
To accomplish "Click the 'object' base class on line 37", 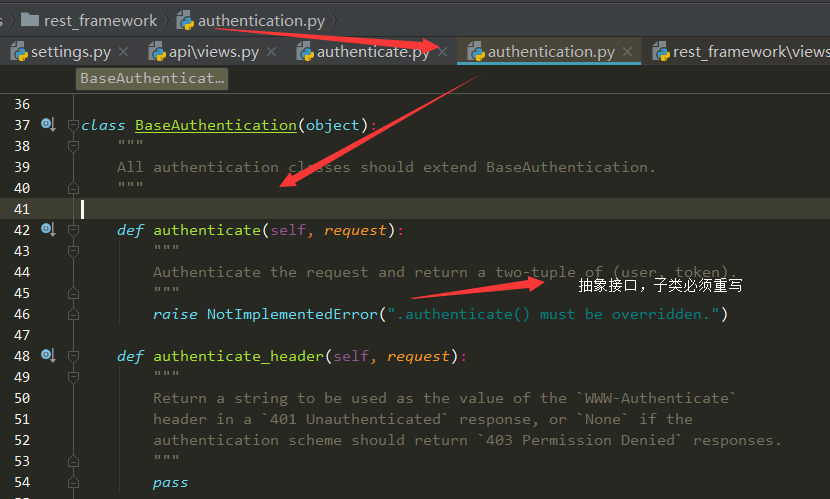I will point(332,125).
